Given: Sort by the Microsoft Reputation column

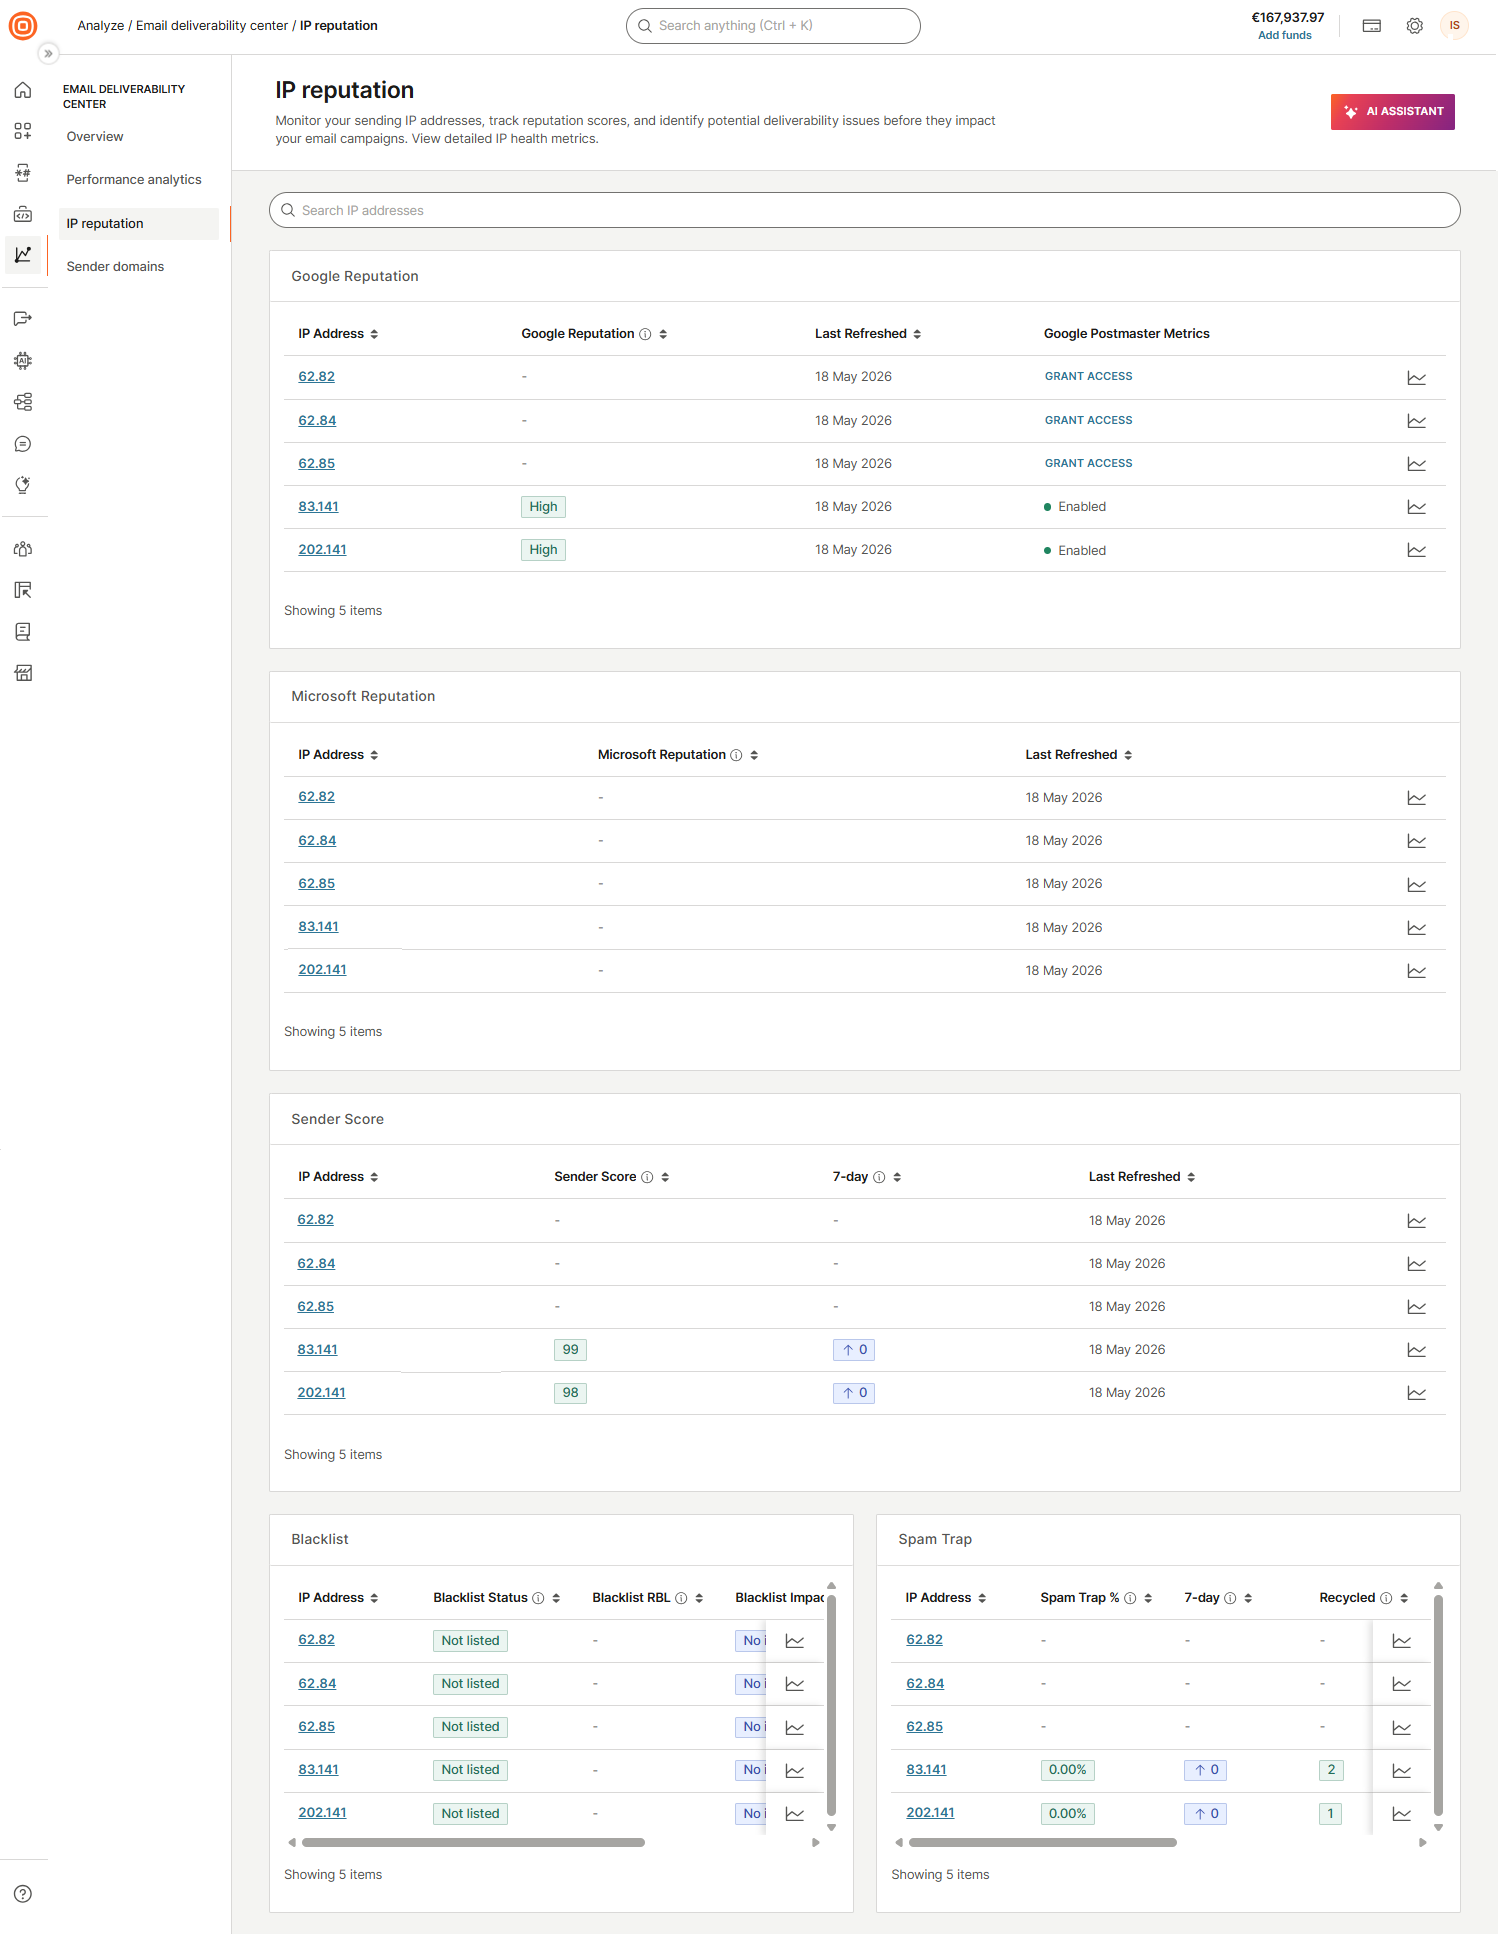Looking at the screenshot, I should click(753, 755).
